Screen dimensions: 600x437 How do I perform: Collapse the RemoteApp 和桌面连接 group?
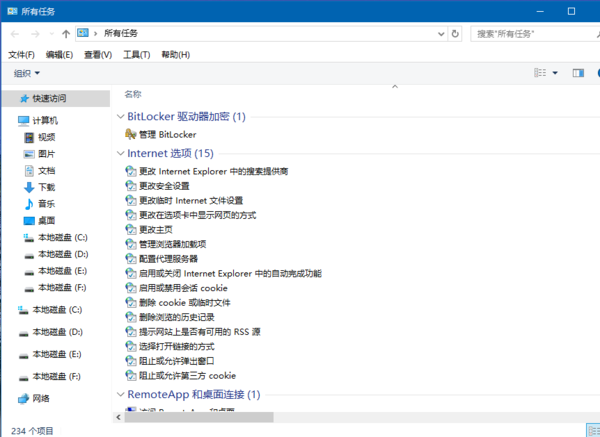coord(121,394)
